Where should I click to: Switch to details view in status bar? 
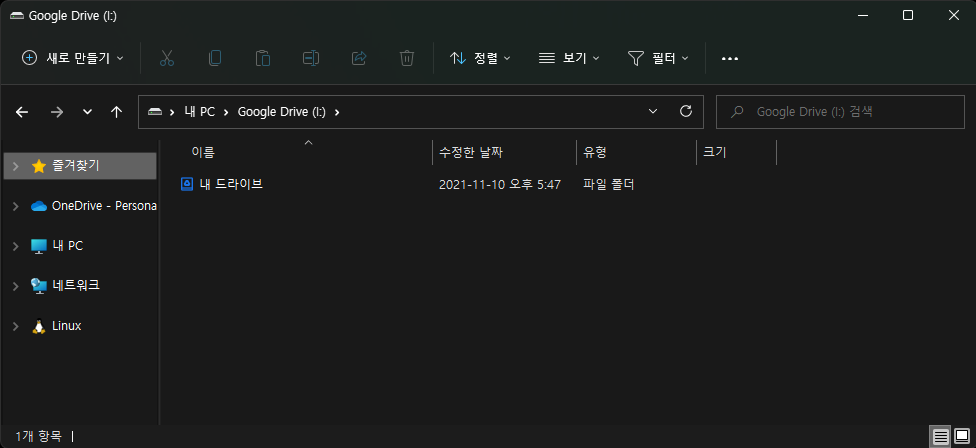[x=941, y=436]
